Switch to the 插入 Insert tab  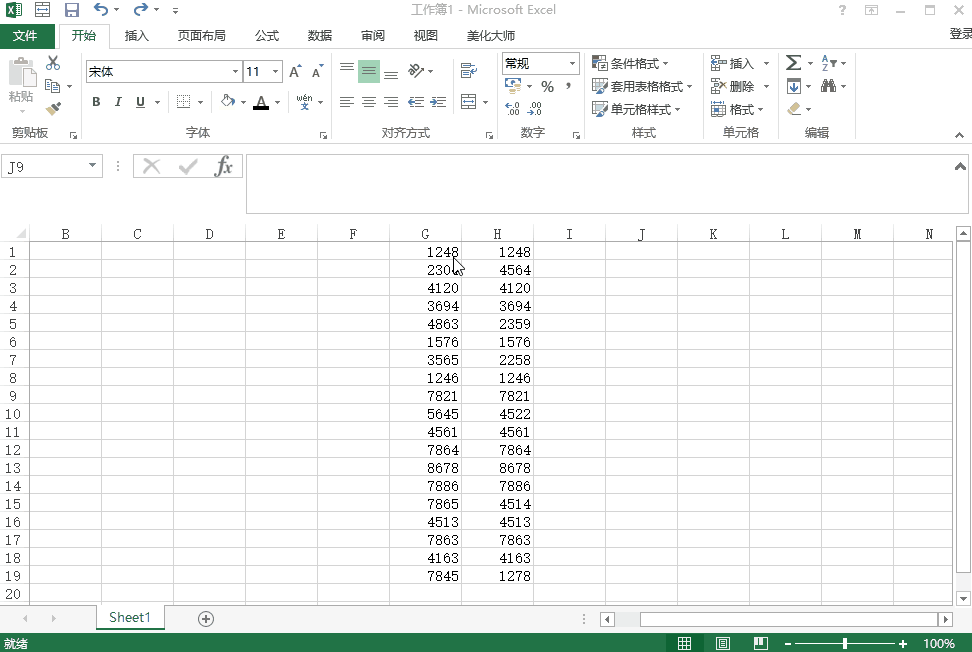point(136,36)
